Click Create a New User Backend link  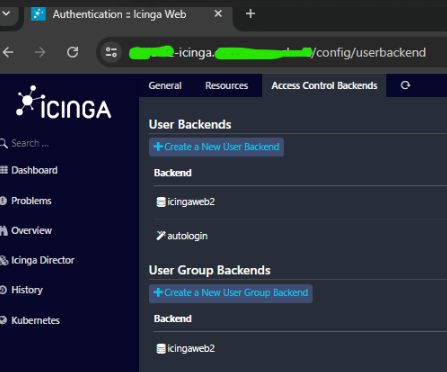click(x=216, y=147)
